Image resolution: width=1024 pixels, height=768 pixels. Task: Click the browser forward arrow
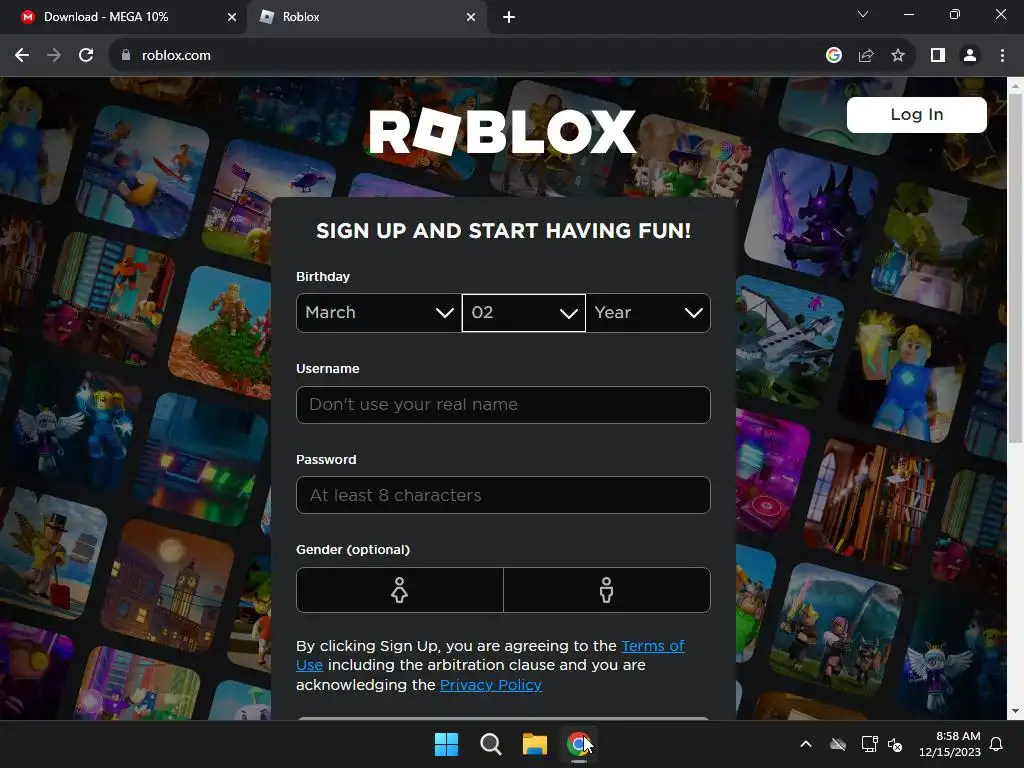tap(54, 56)
